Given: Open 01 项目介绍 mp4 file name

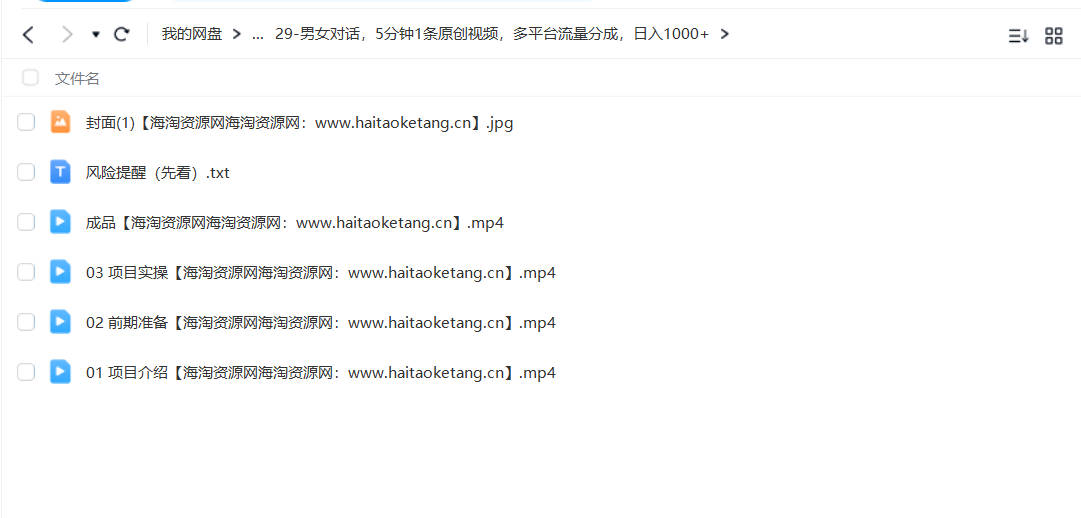Looking at the screenshot, I should [321, 373].
